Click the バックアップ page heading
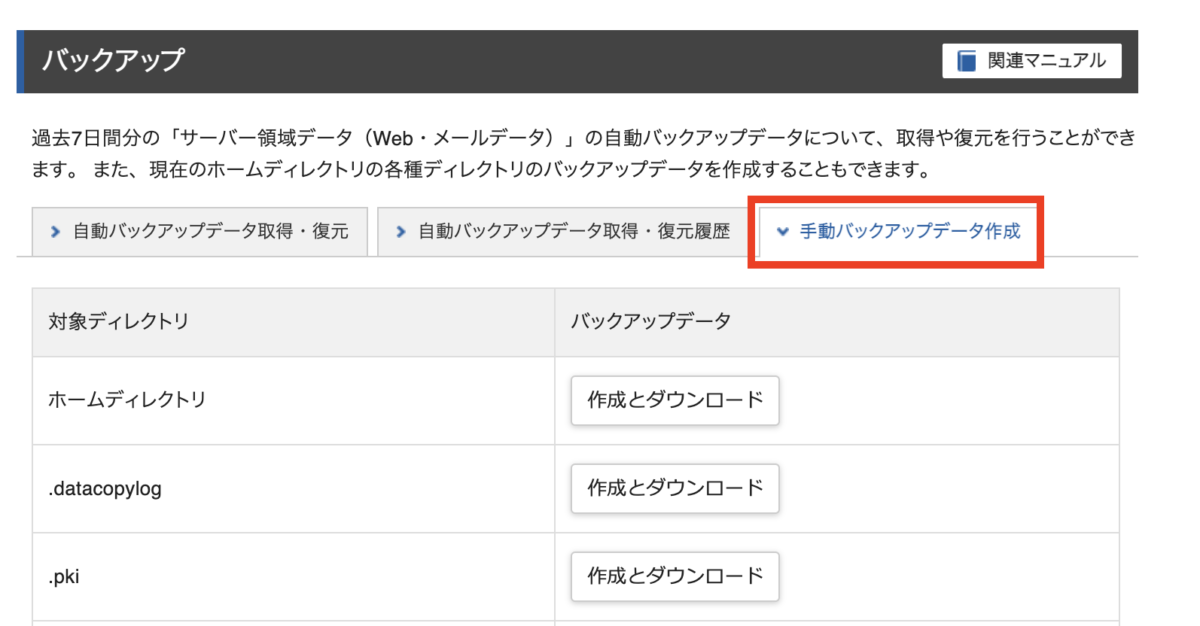The image size is (1200, 626). click(x=113, y=60)
